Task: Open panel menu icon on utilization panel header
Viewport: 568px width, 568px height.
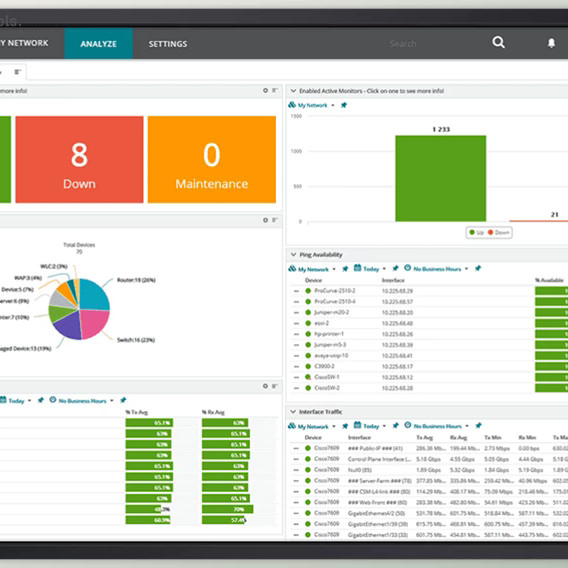Action: [275, 386]
